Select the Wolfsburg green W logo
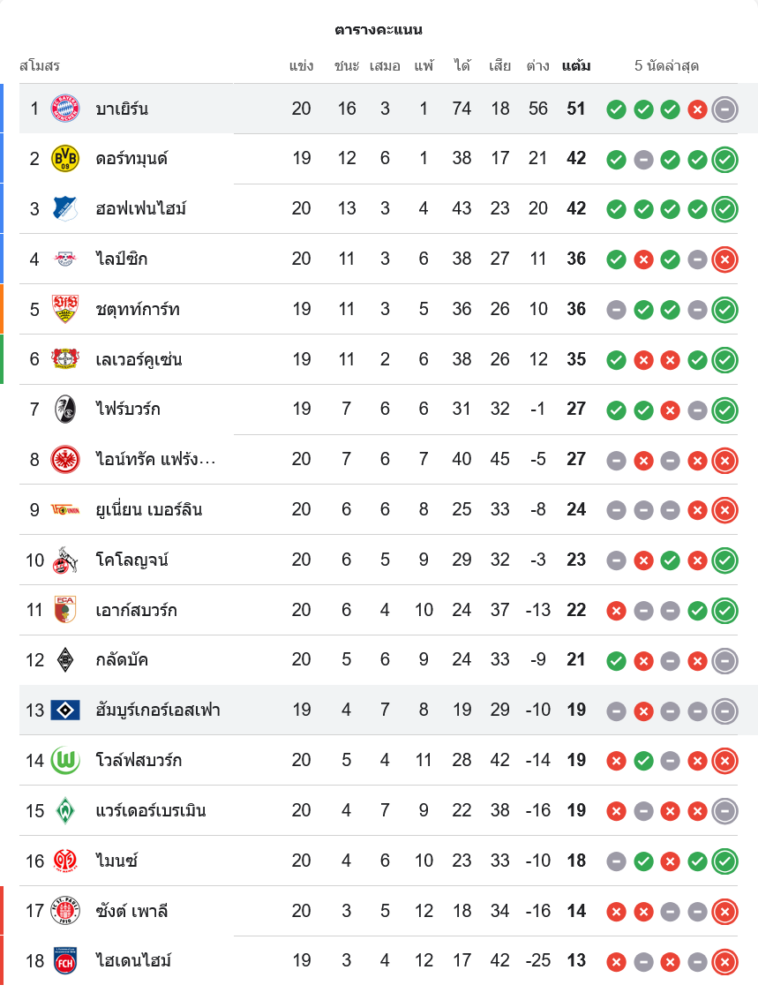The width and height of the screenshot is (758, 1000). [65, 760]
